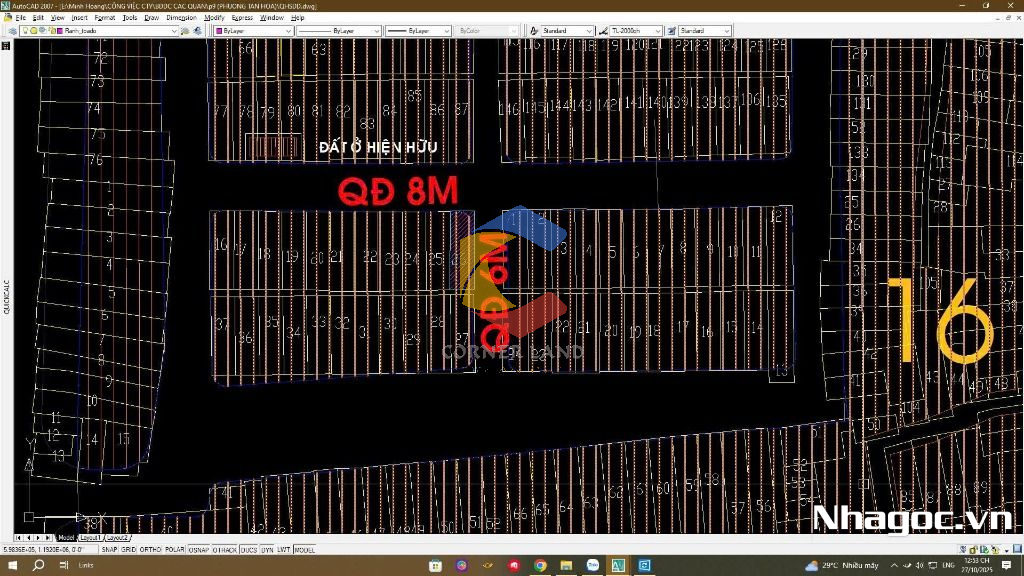
Task: Open the Layer Properties Manager icon
Action: tap(12, 31)
